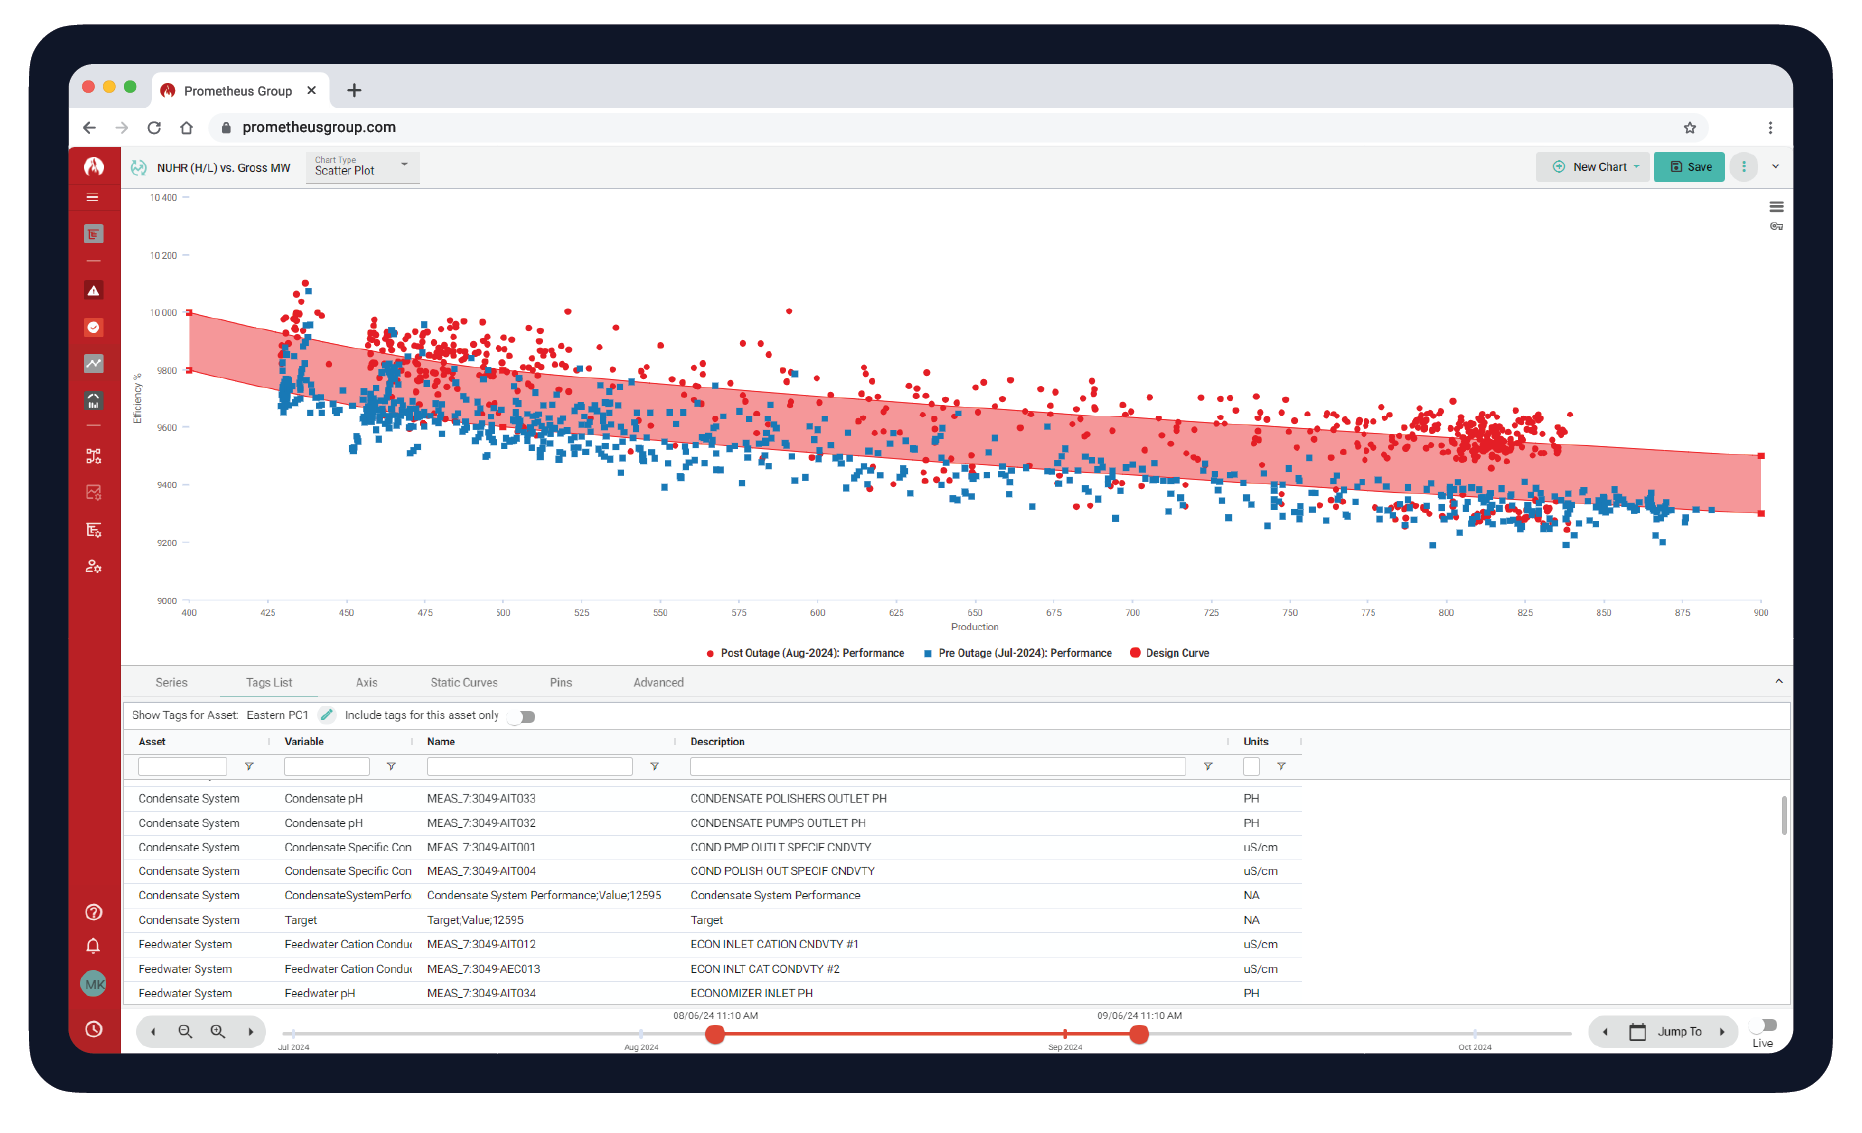Collapse the lower tags panel with chevron

[1779, 681]
